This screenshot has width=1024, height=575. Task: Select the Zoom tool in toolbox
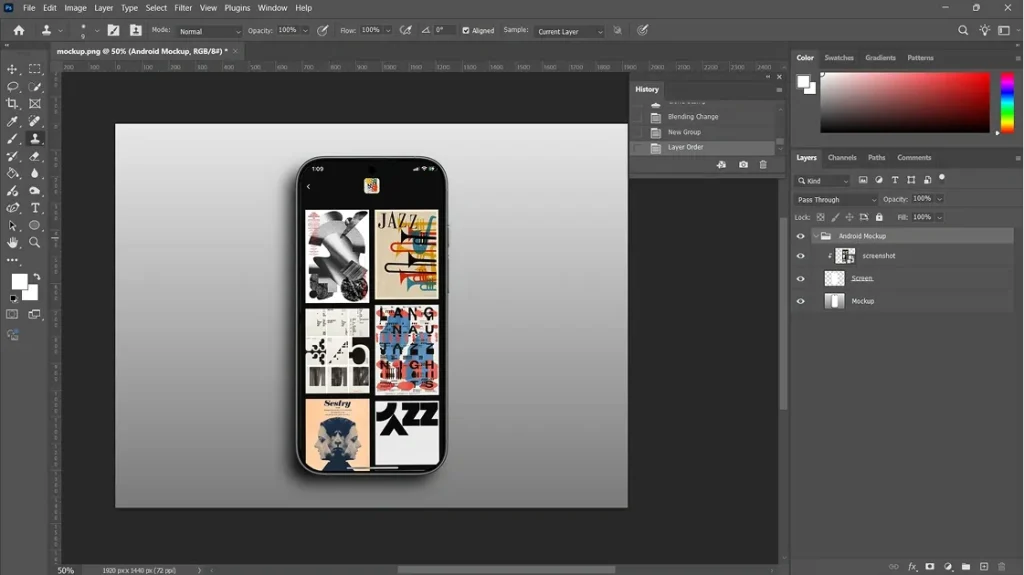35,242
